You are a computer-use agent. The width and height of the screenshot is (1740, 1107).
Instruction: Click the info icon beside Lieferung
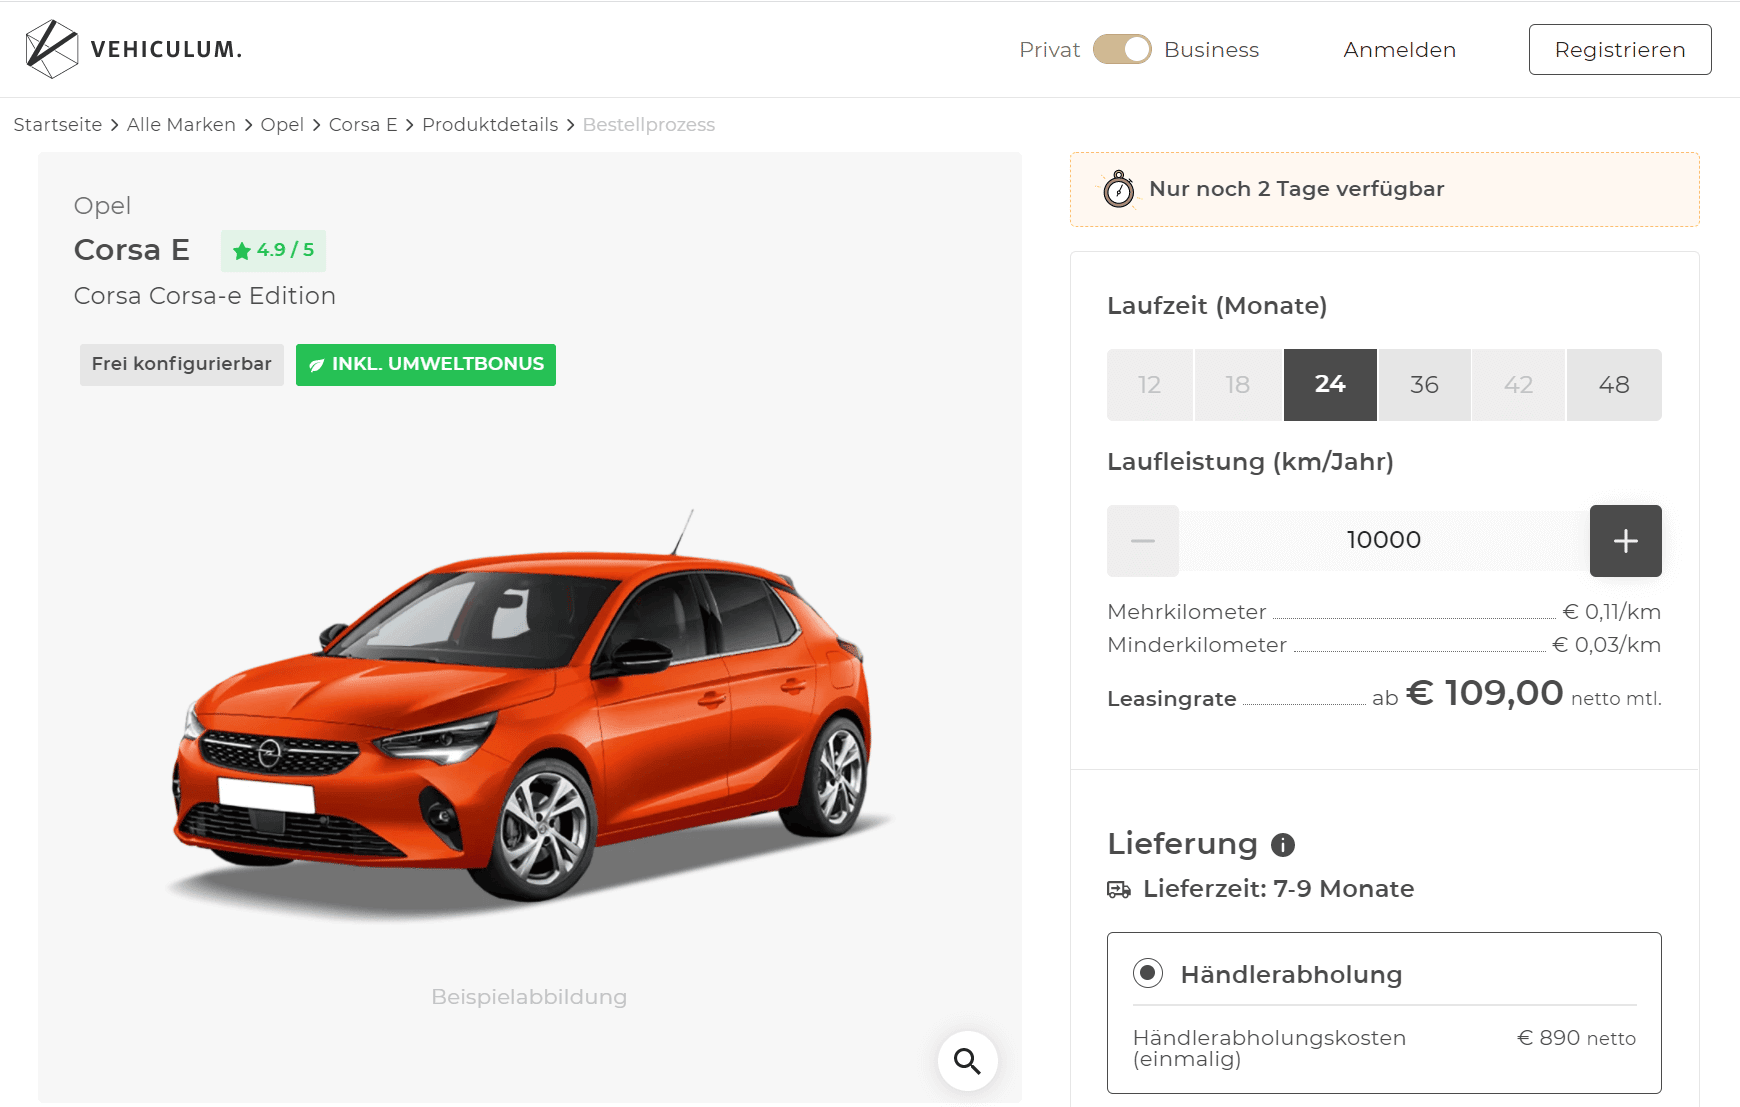(1283, 845)
